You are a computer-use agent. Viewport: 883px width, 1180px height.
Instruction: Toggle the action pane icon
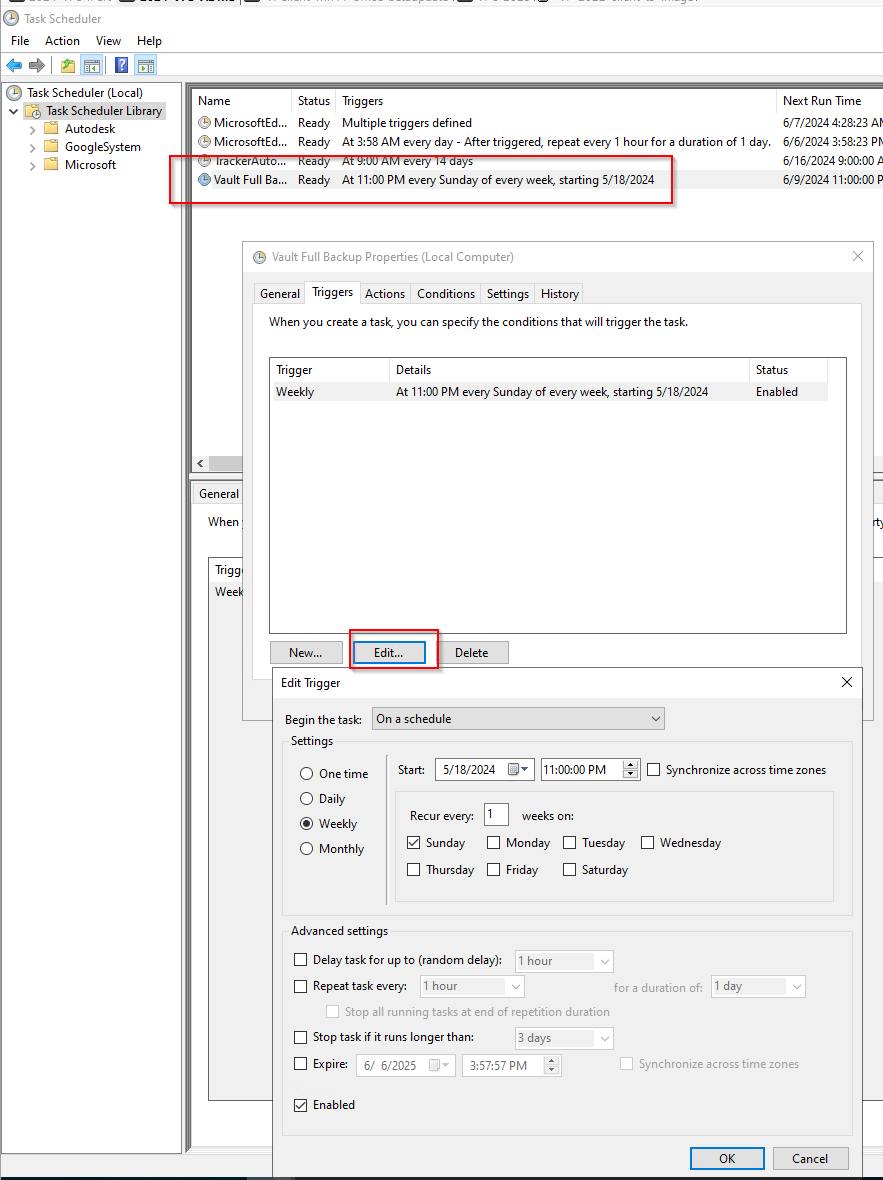(146, 65)
